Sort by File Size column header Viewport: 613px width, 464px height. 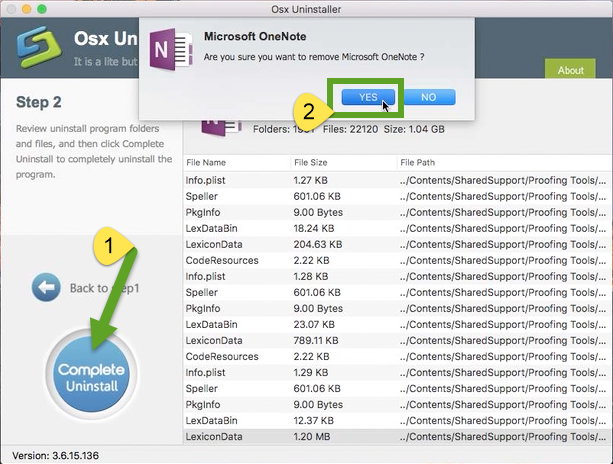click(311, 162)
